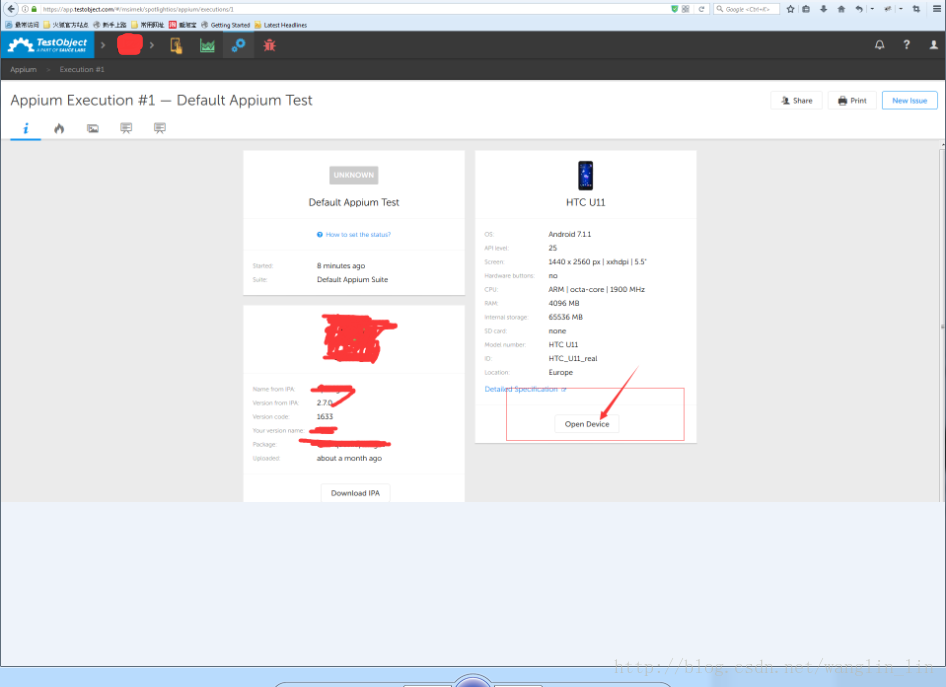Go to the Appium breadcrumb

(x=24, y=69)
